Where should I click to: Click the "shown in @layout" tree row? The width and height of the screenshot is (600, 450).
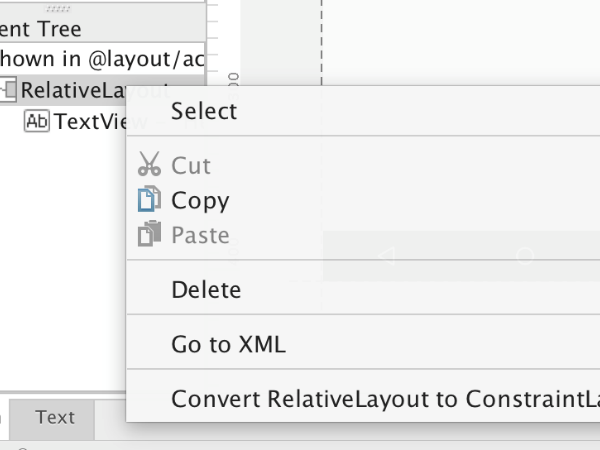103,59
